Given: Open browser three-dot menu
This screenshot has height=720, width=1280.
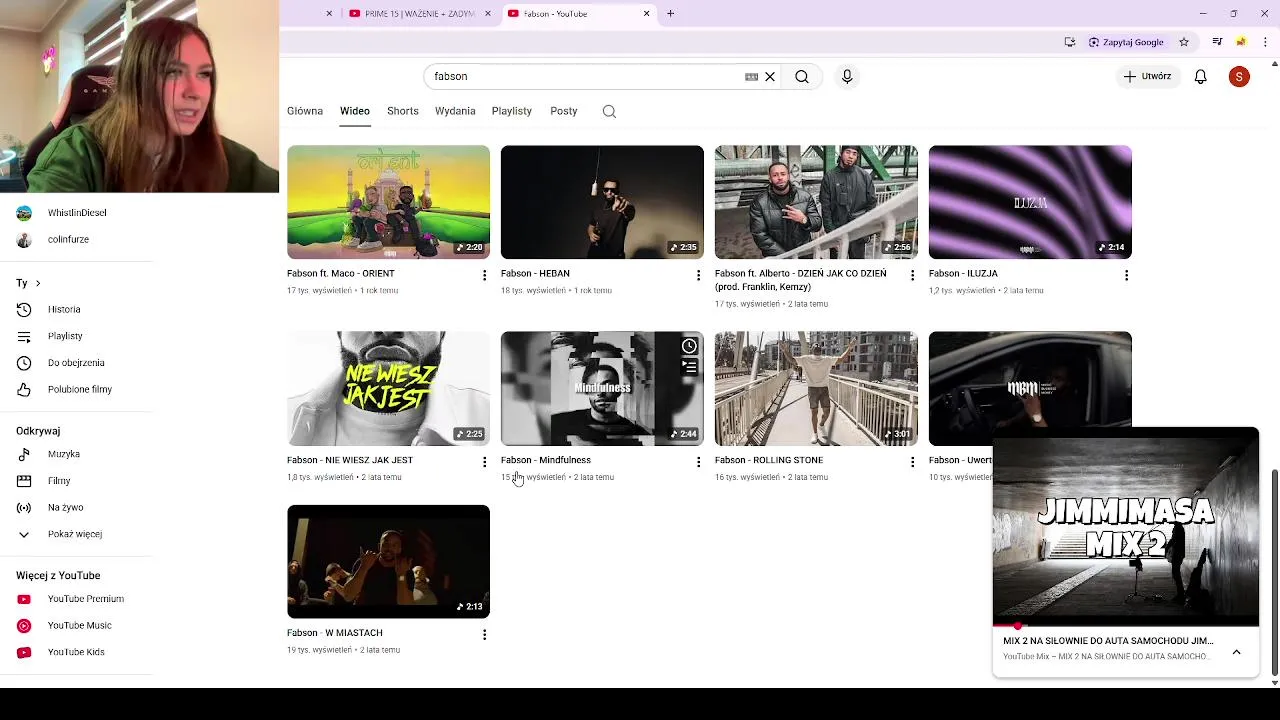Looking at the screenshot, I should tap(1265, 42).
